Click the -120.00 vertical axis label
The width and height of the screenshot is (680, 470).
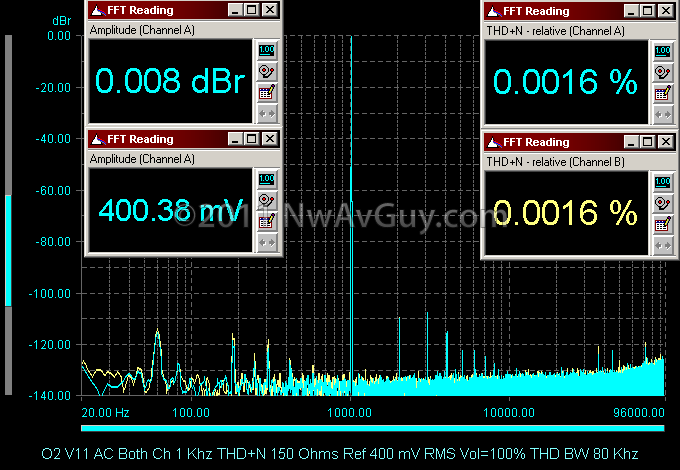point(50,345)
